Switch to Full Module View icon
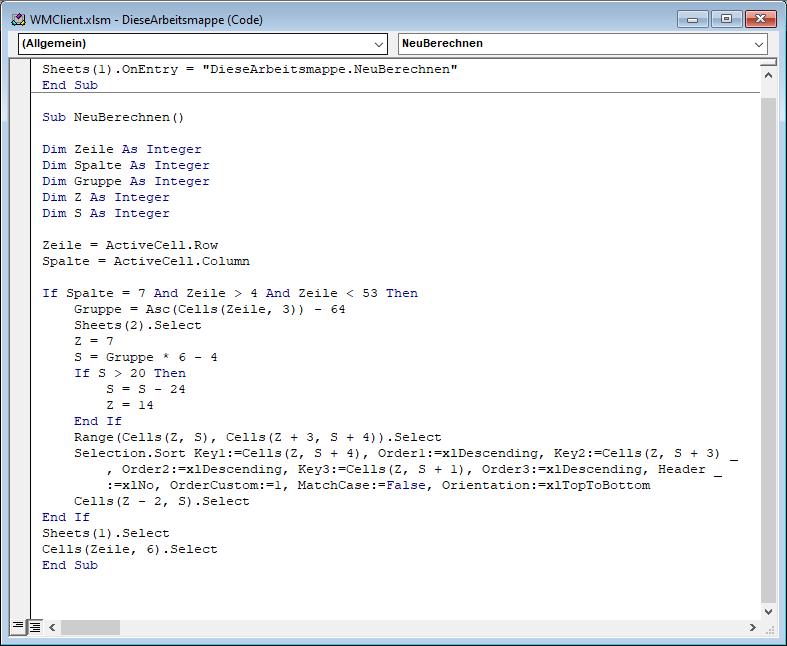787x646 pixels. (35, 626)
